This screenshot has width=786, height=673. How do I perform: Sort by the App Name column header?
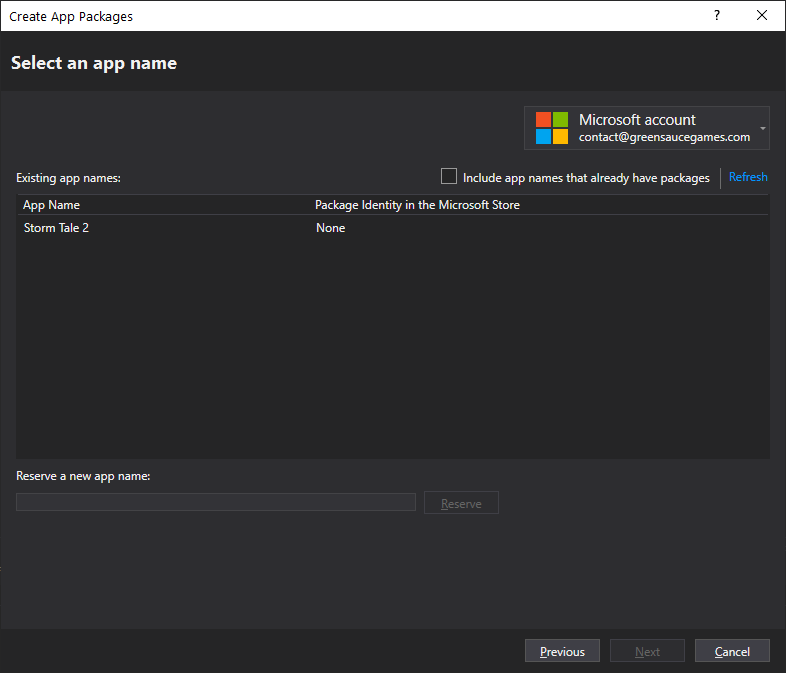click(52, 205)
